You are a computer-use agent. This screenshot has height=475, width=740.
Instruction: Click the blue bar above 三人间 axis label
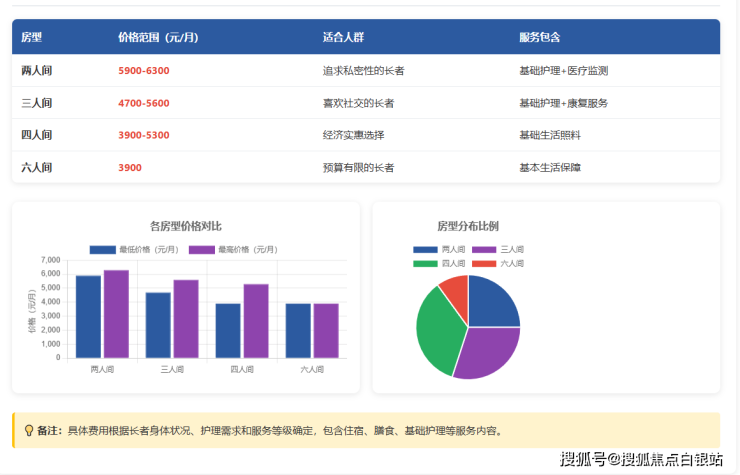coord(158,325)
